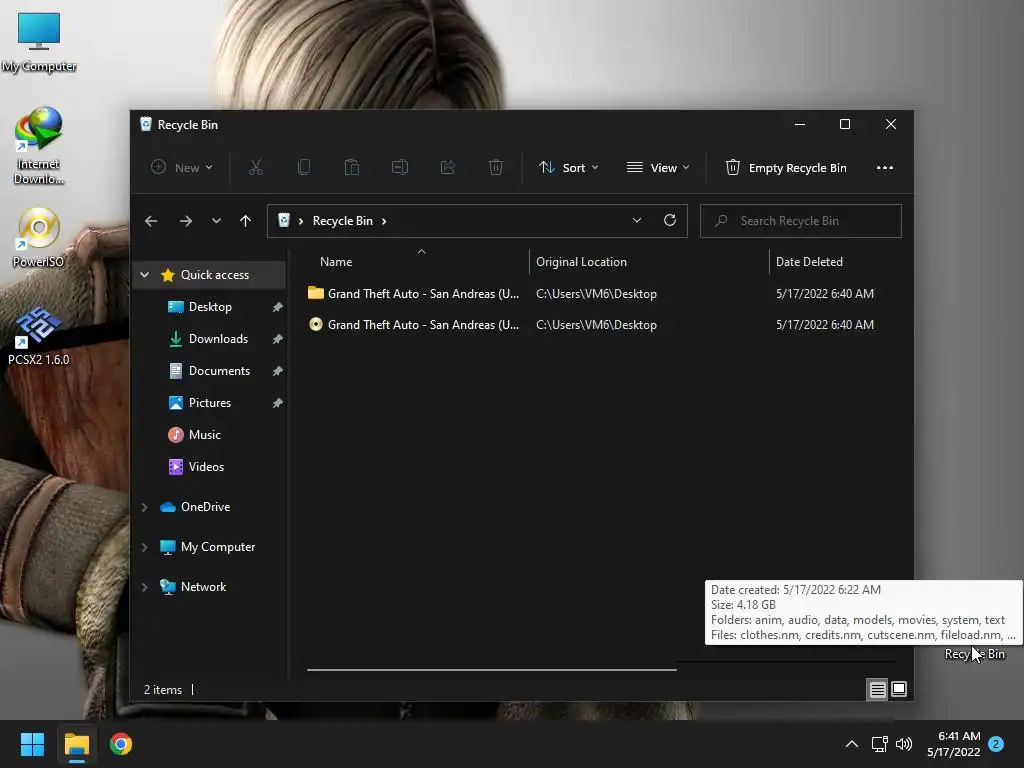Click the Cut scissors icon in toolbar

pos(255,168)
